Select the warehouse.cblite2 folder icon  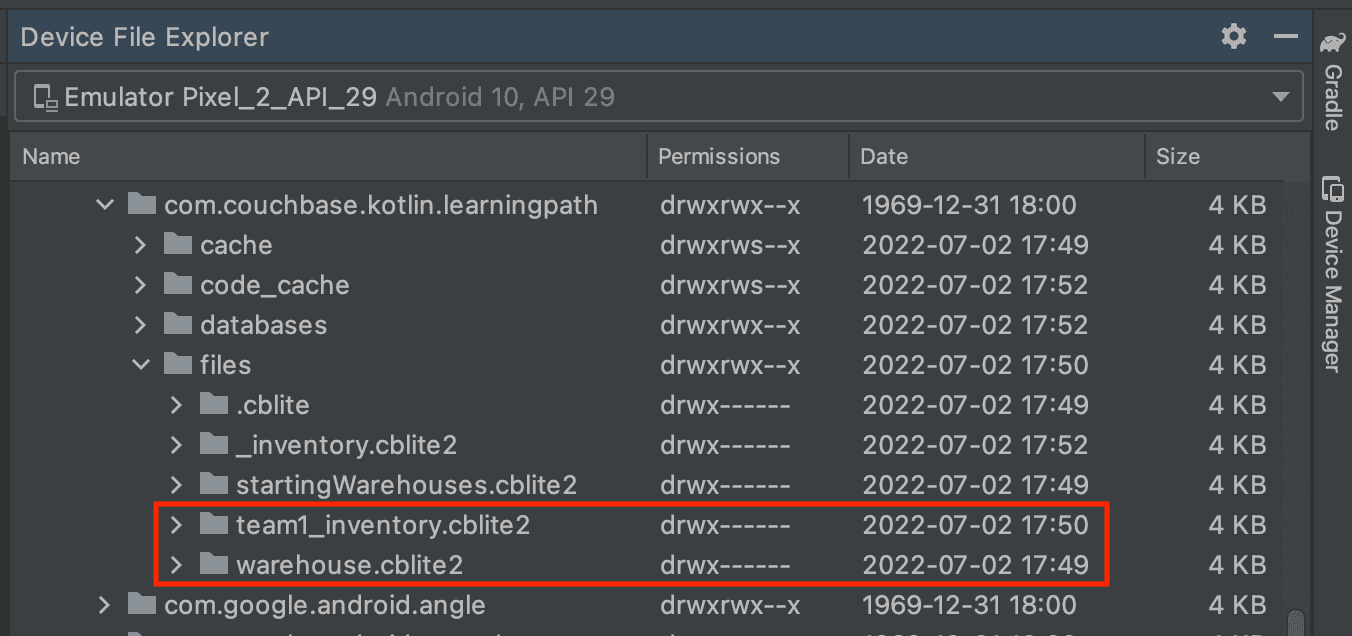(214, 565)
